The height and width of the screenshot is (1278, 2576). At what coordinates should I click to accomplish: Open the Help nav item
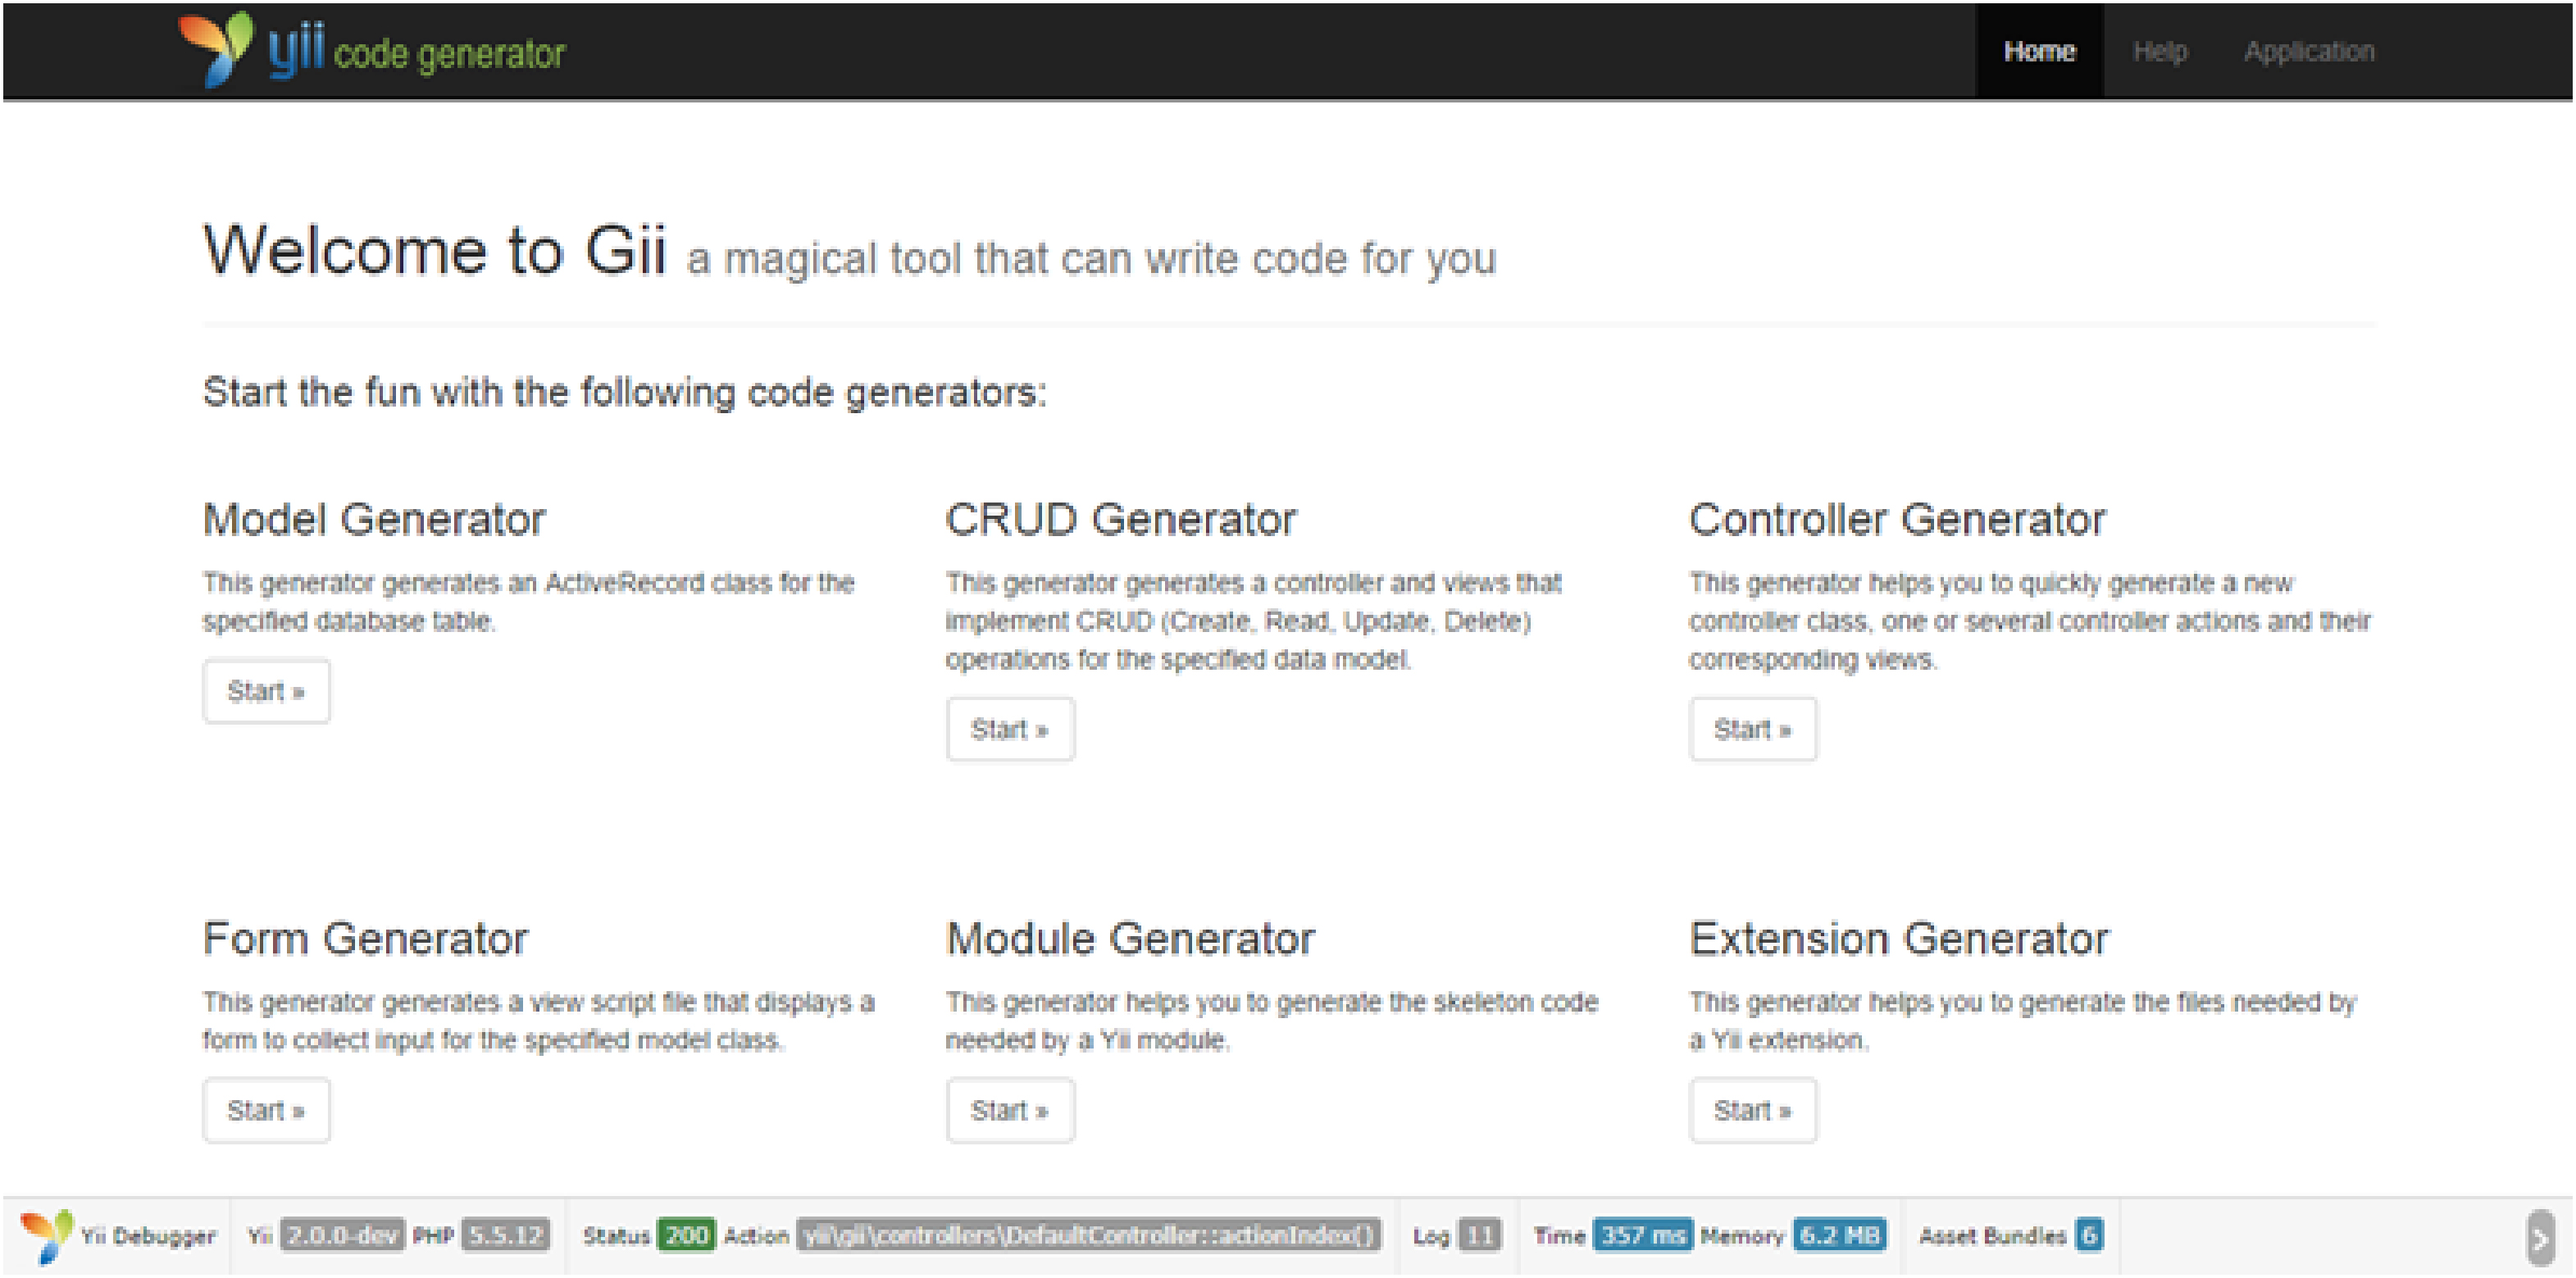2160,51
